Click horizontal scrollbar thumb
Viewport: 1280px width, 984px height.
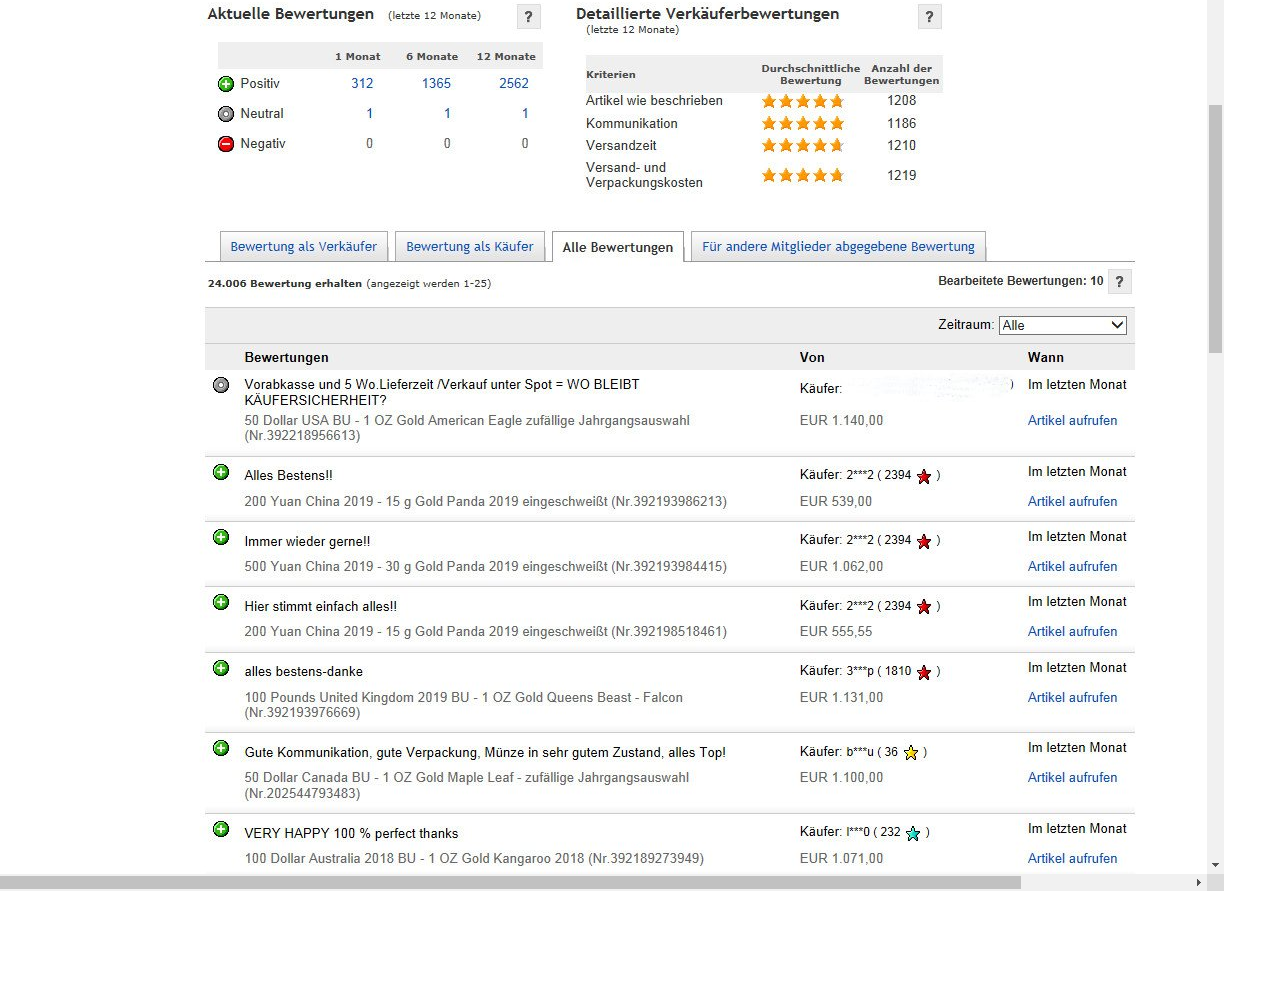coord(510,883)
